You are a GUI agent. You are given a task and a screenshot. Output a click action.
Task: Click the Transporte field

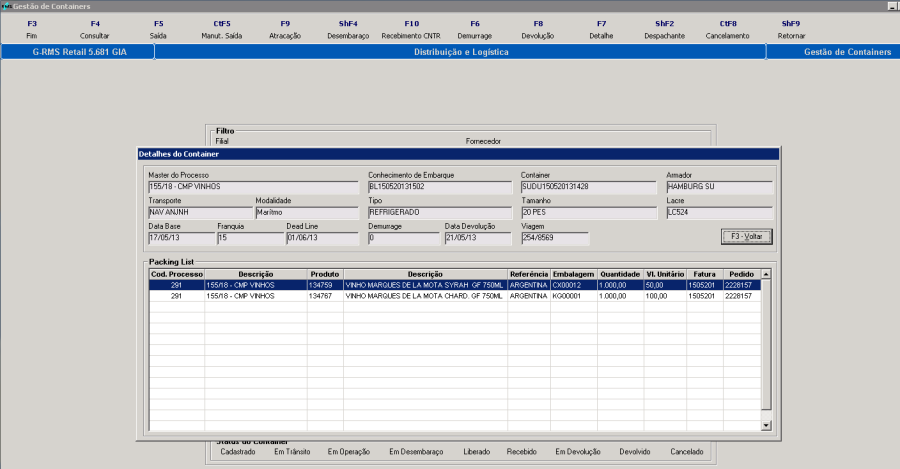pyautogui.click(x=200, y=212)
